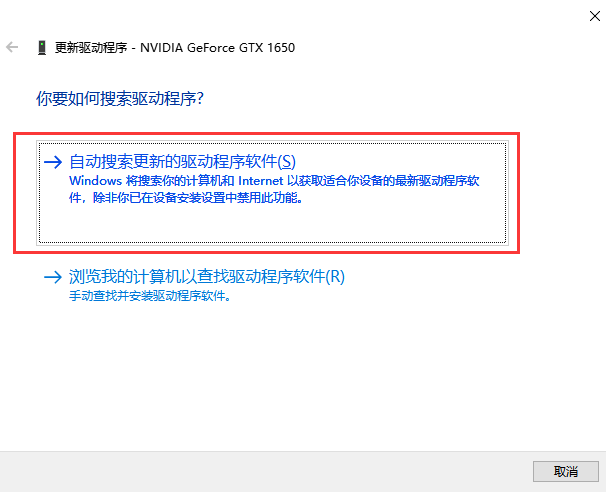The image size is (606, 492).
Task: Click the line 除非你已在设备安装设置中禁用此功能
Action: coord(197,198)
